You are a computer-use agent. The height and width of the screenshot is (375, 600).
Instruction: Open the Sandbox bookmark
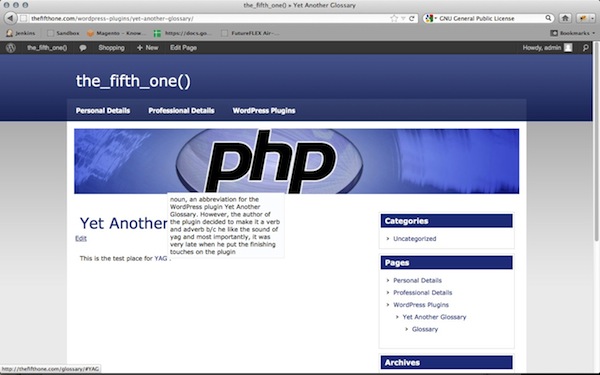tap(63, 33)
